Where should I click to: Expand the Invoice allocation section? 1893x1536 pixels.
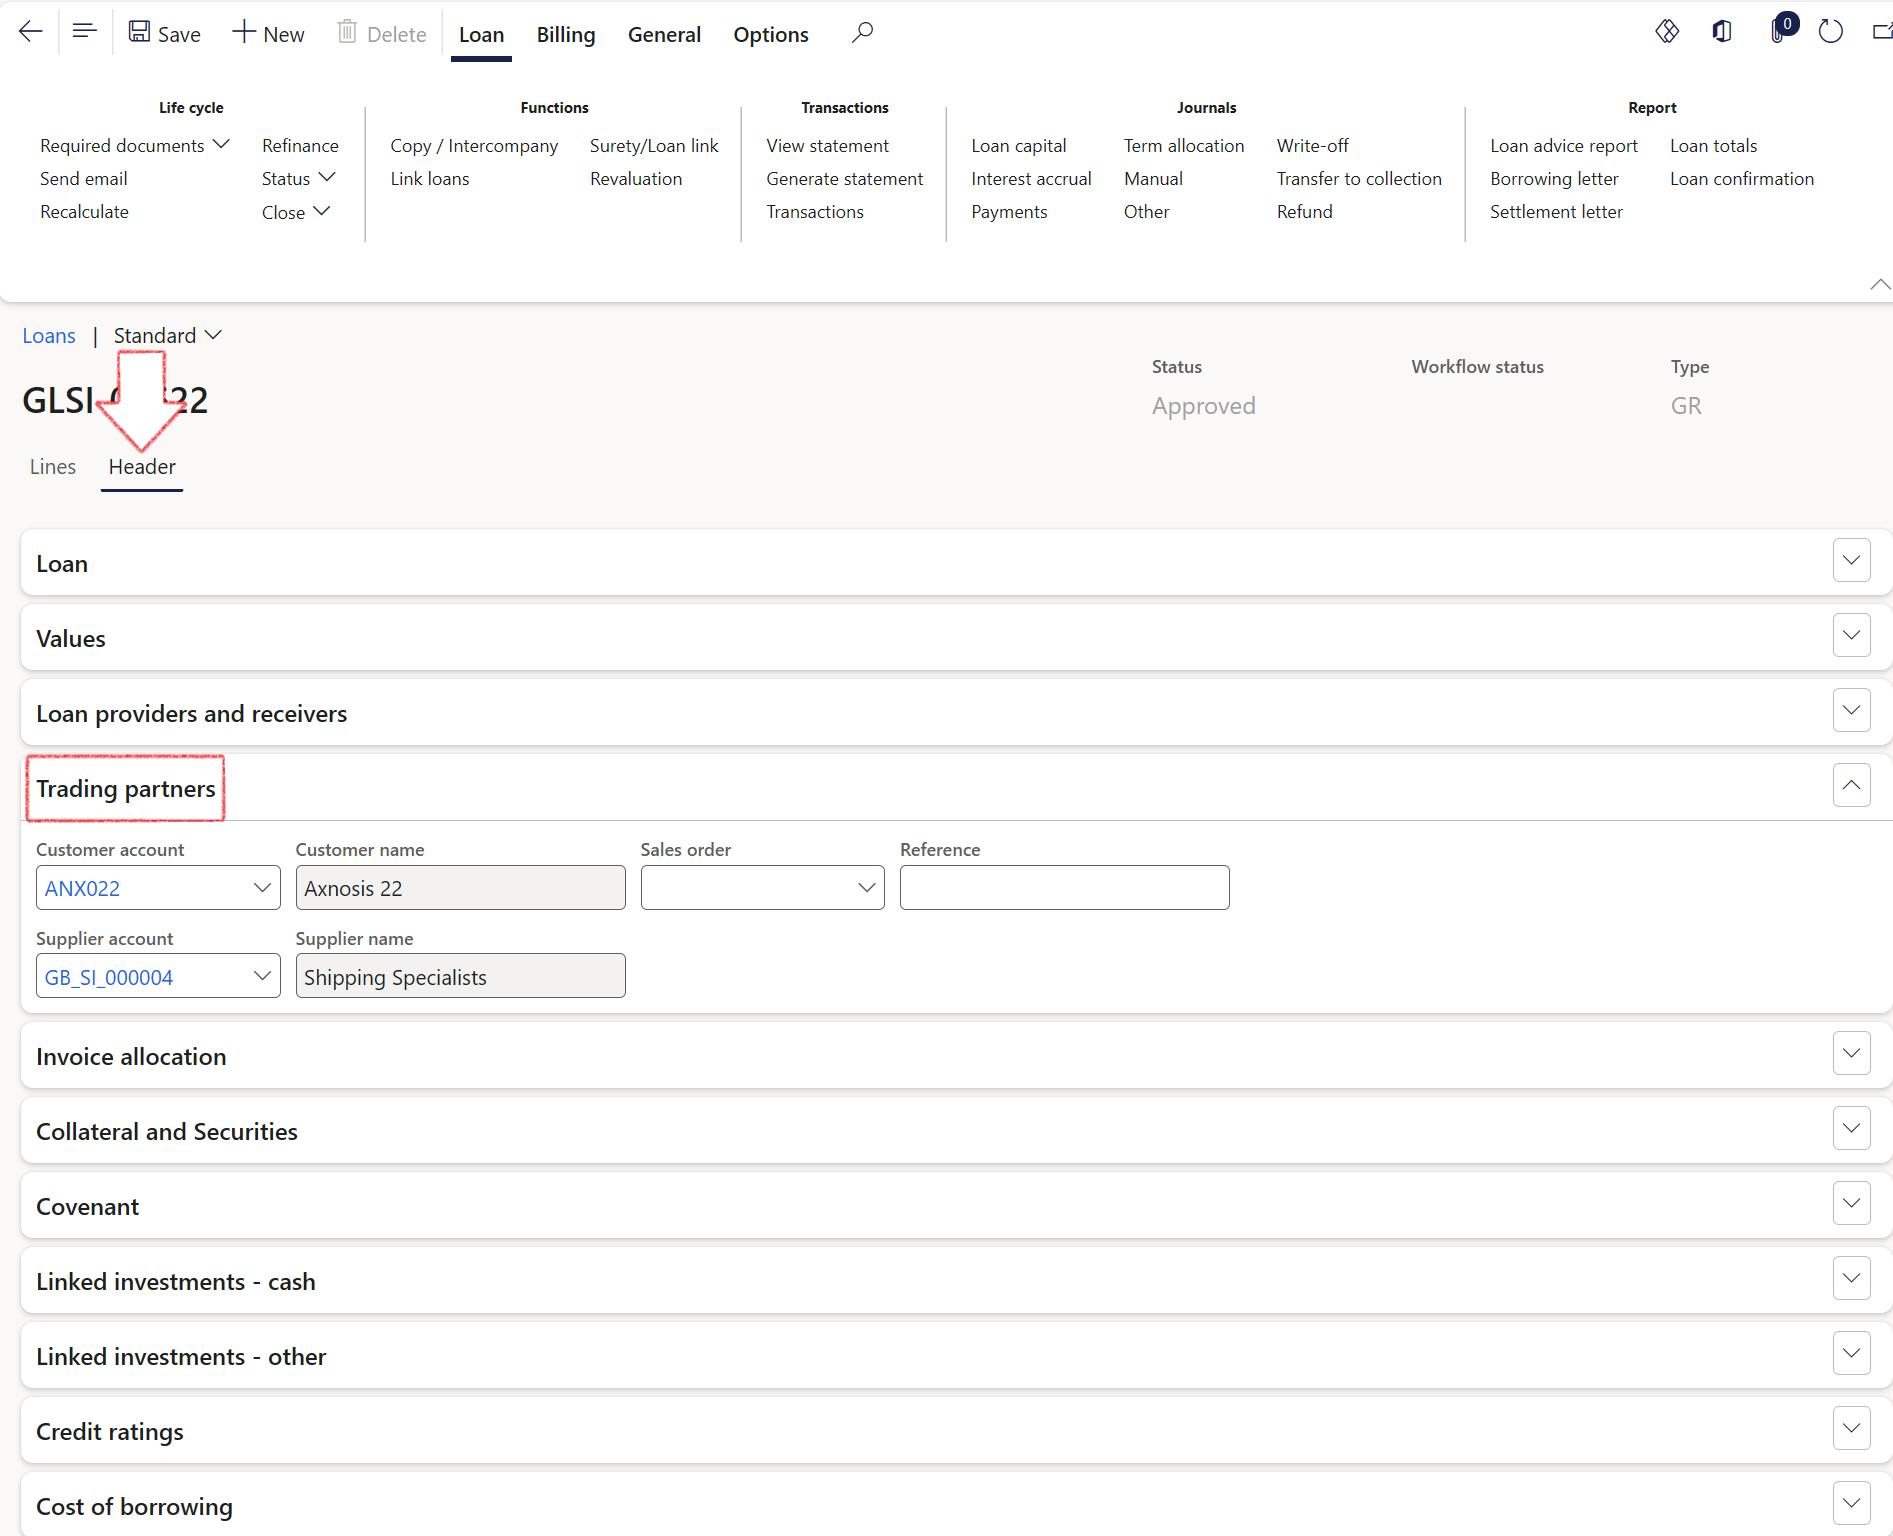point(1851,1053)
